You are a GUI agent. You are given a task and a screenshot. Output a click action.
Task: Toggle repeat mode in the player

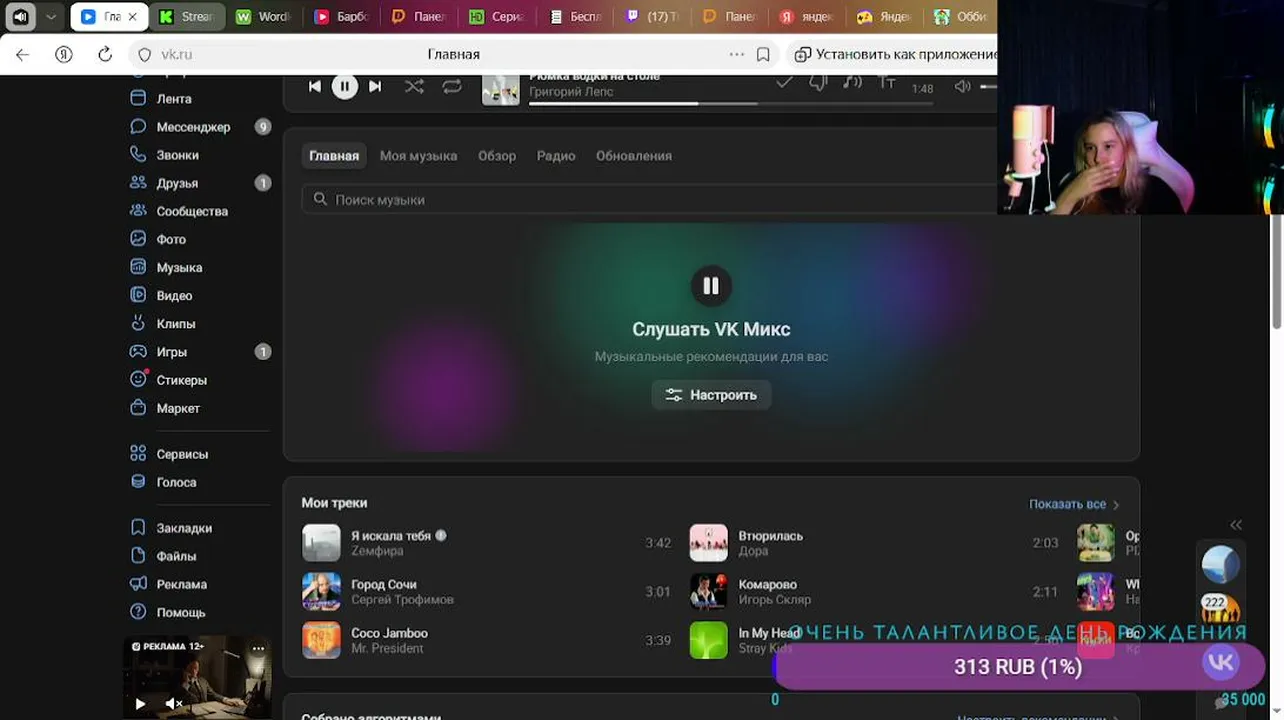pos(452,87)
